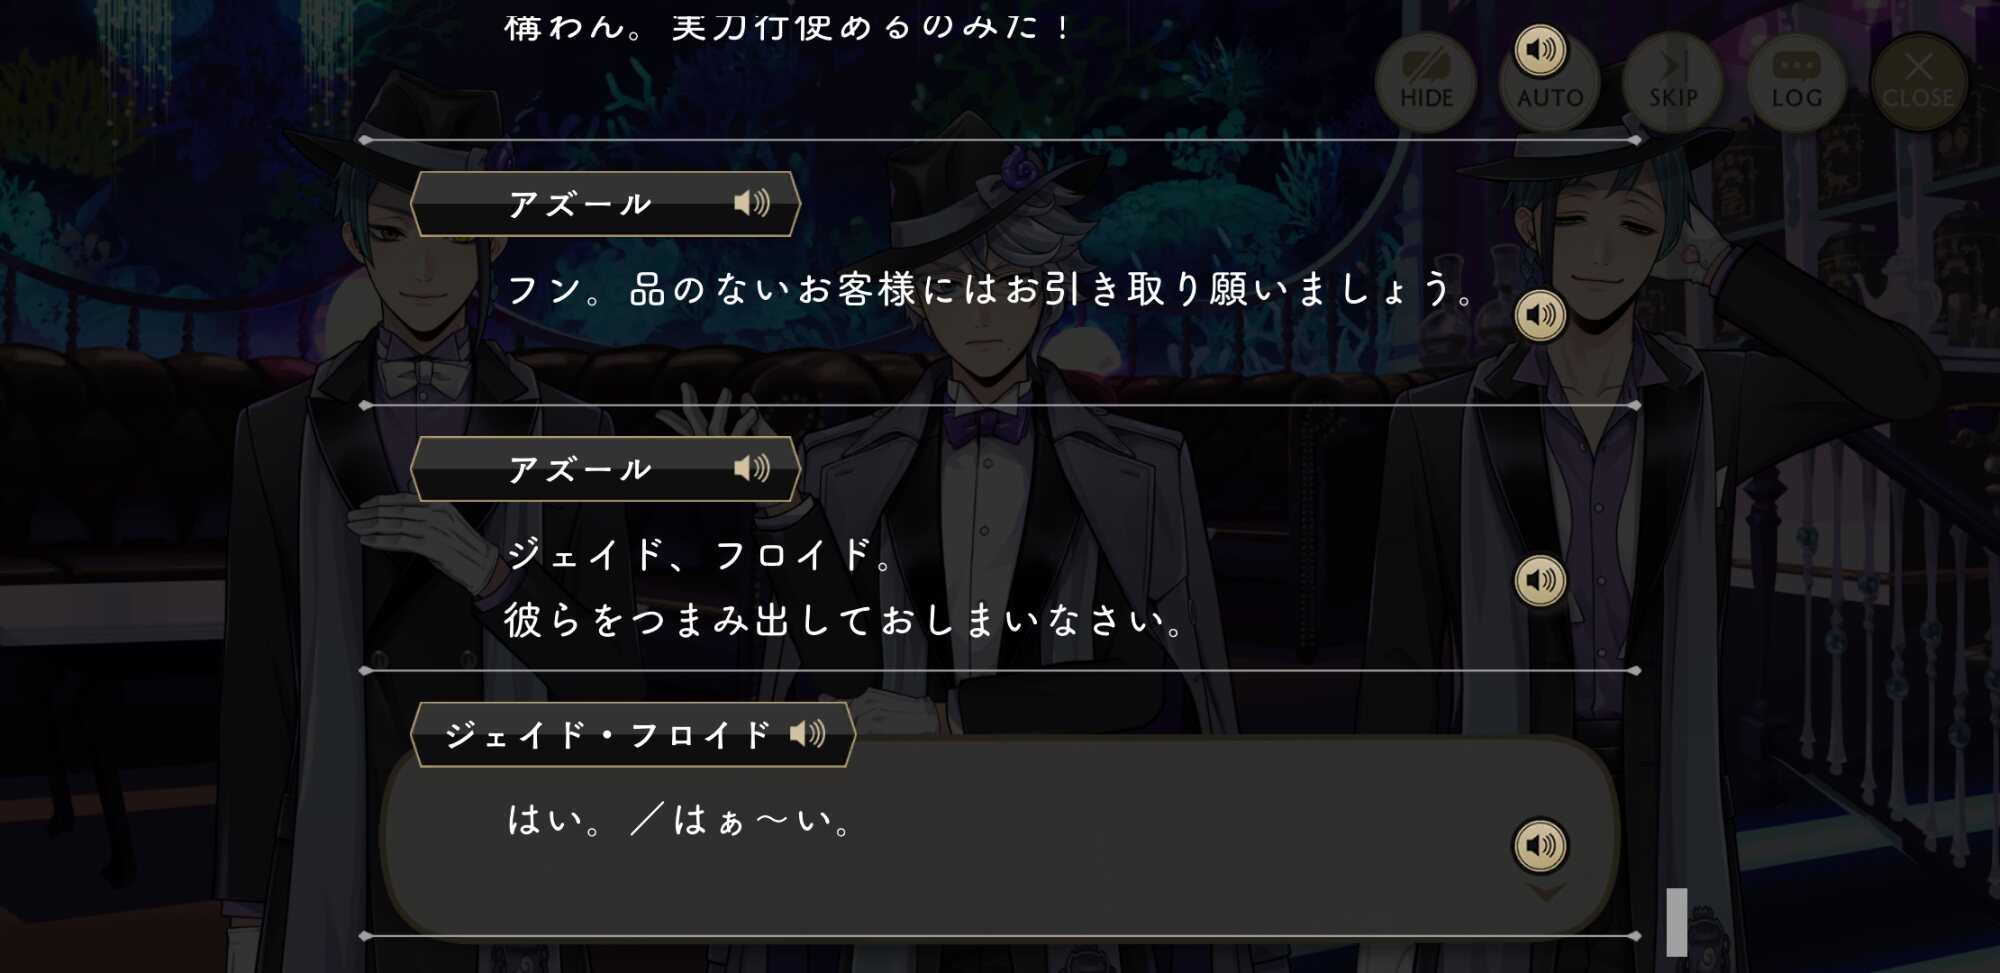
Task: Play voice on first アズール name tag
Action: click(752, 203)
